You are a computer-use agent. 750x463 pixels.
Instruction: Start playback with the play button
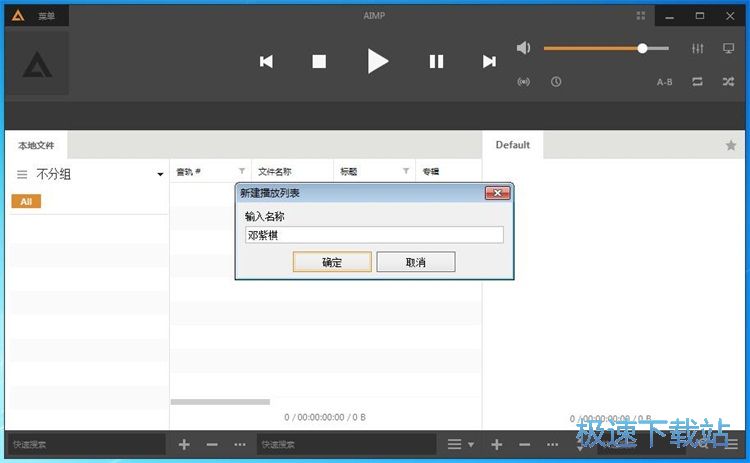coord(377,61)
